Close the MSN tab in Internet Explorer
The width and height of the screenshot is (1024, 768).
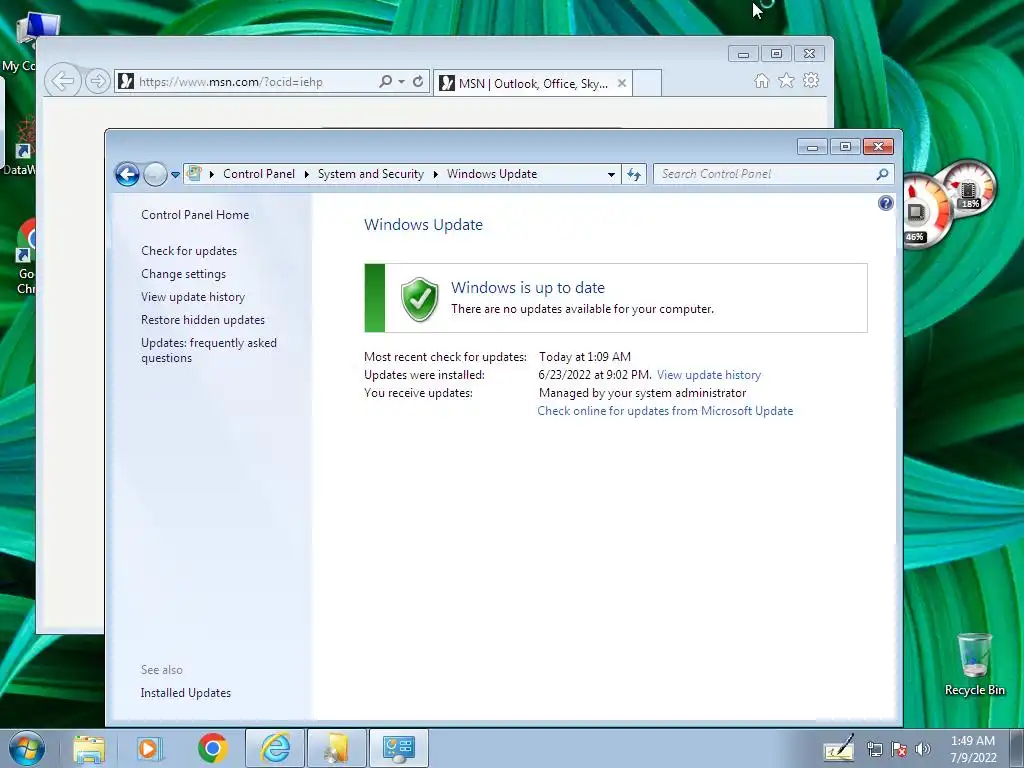622,83
